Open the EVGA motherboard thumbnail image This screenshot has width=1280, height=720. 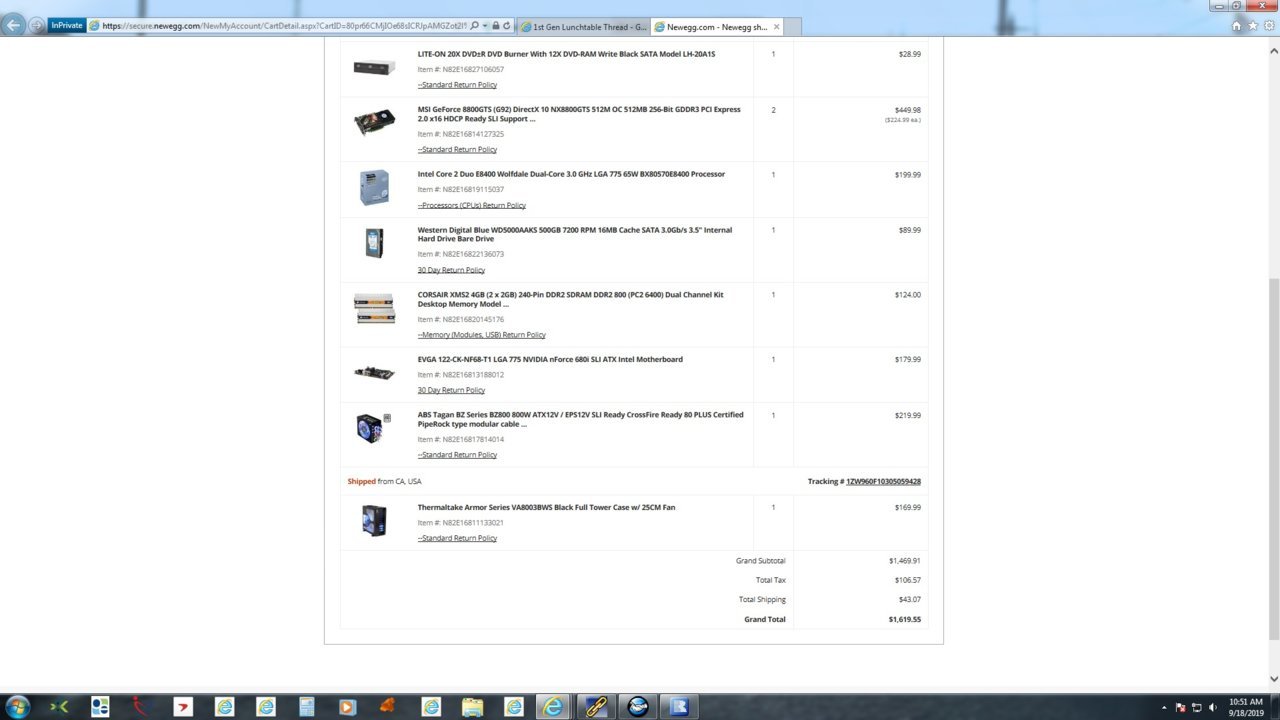point(374,372)
